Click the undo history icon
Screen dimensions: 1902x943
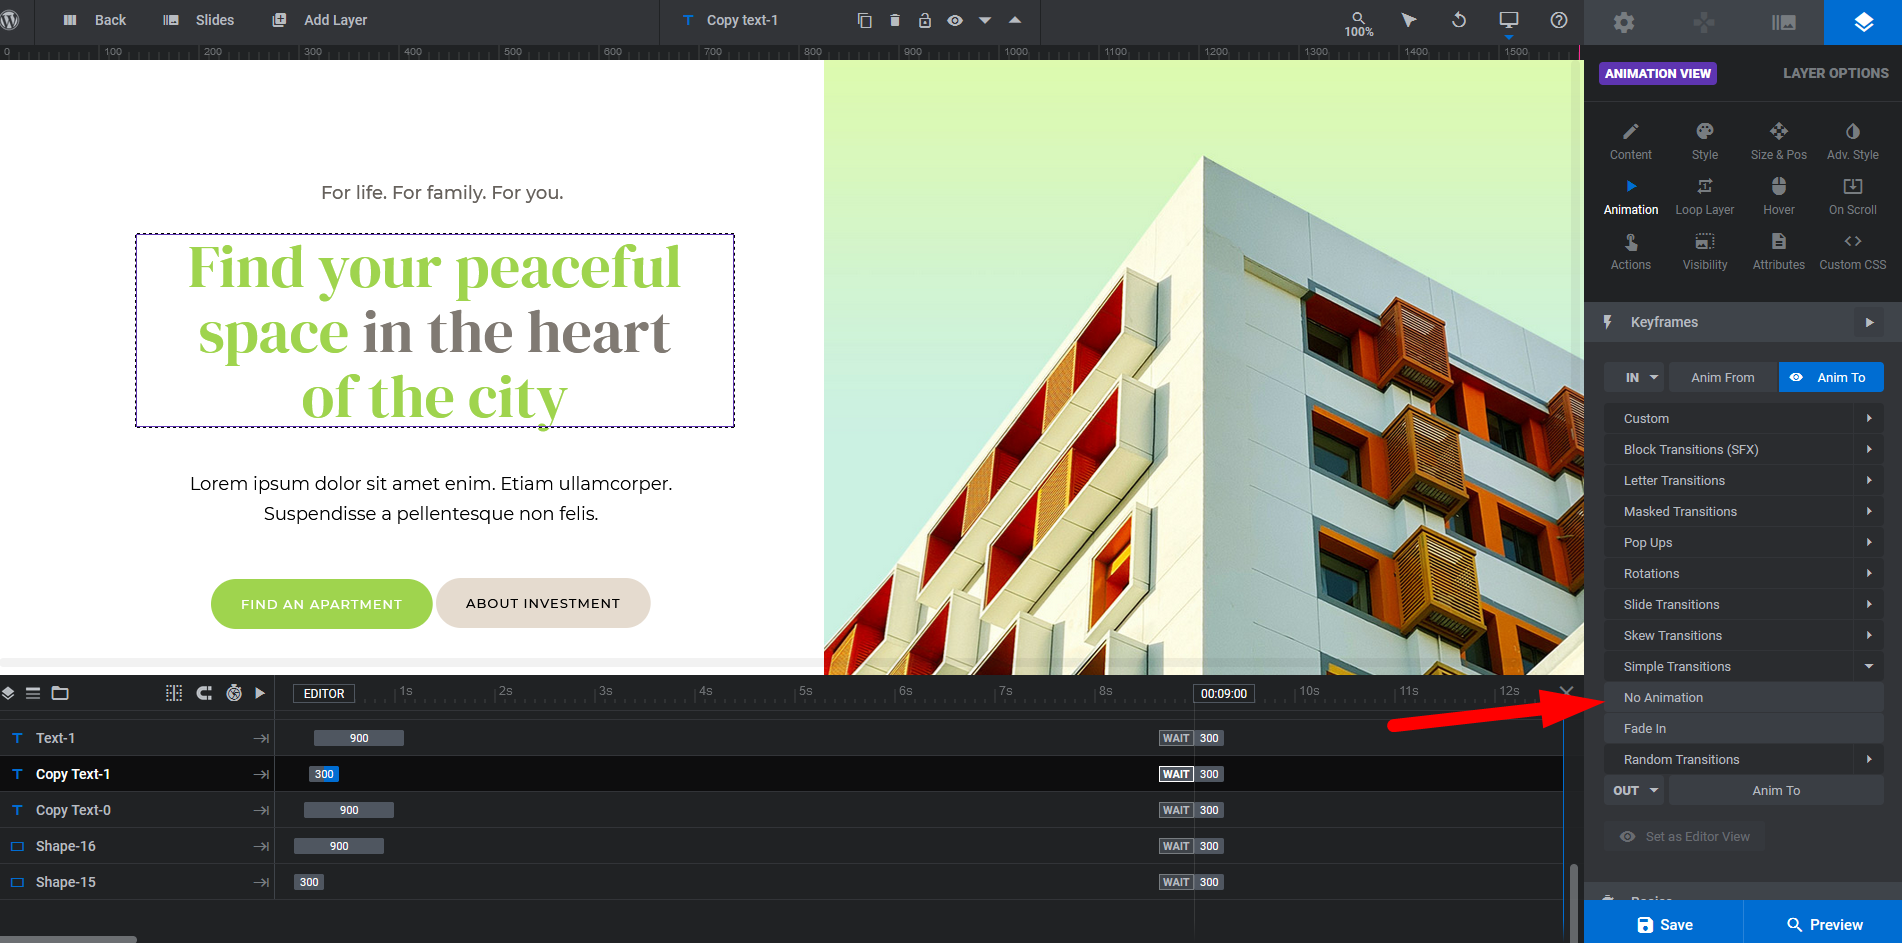click(1459, 20)
